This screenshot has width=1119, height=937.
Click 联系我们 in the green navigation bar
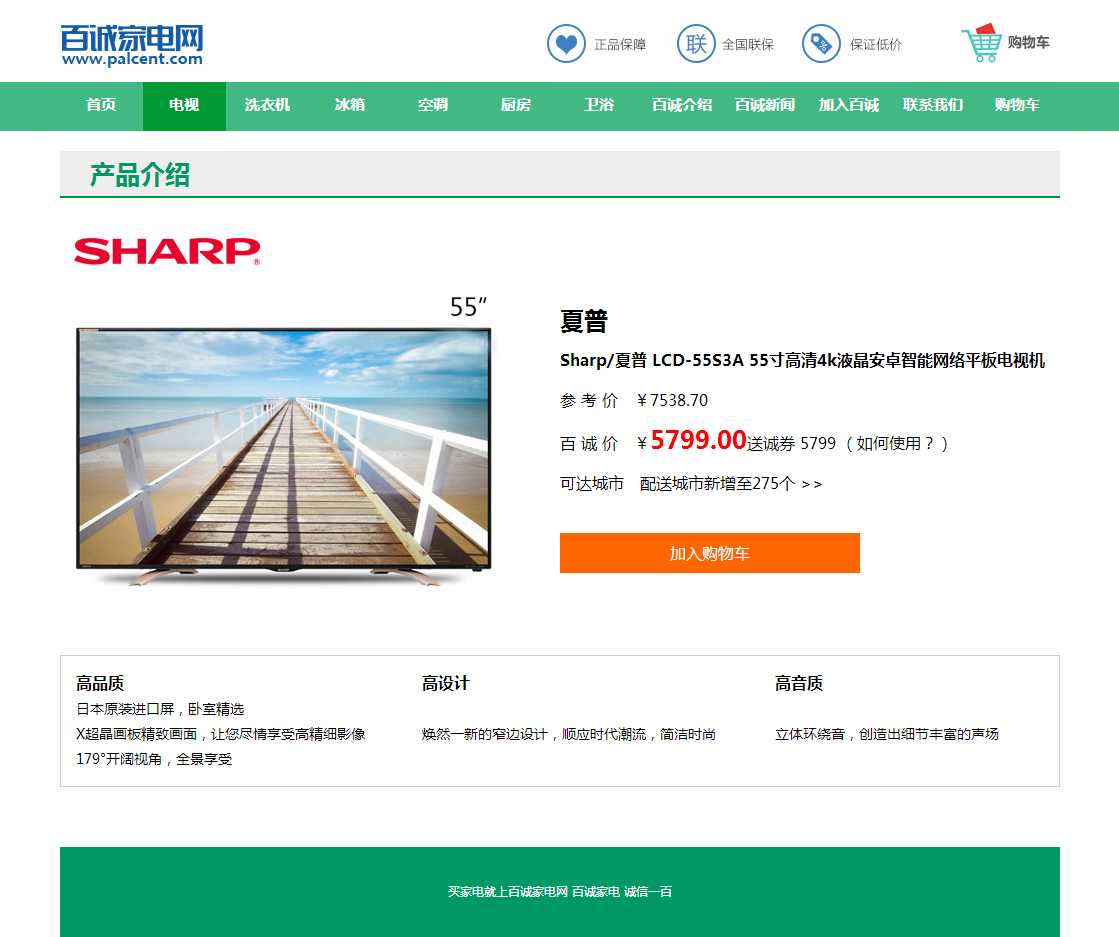[x=933, y=106]
